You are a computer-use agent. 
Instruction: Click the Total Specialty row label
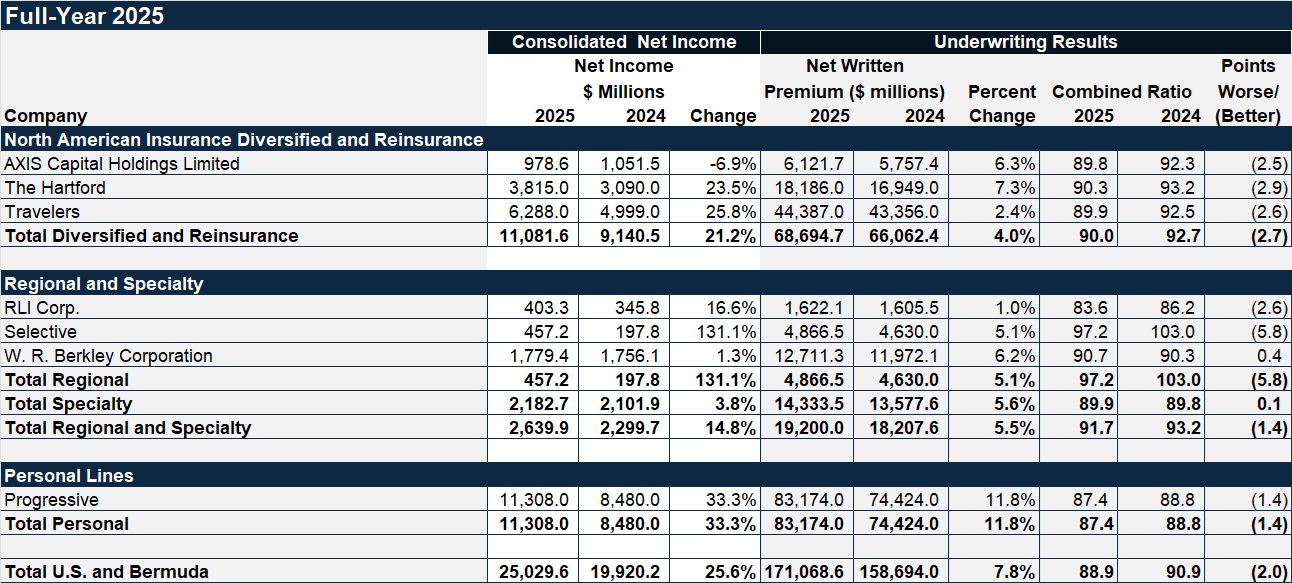point(68,404)
